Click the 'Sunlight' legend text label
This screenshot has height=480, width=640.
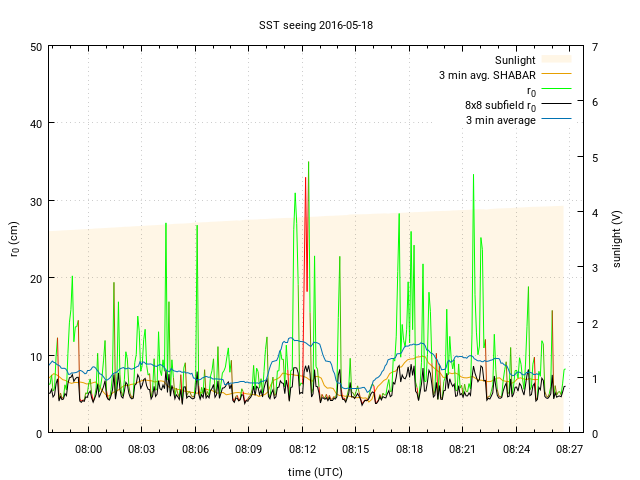[515, 60]
